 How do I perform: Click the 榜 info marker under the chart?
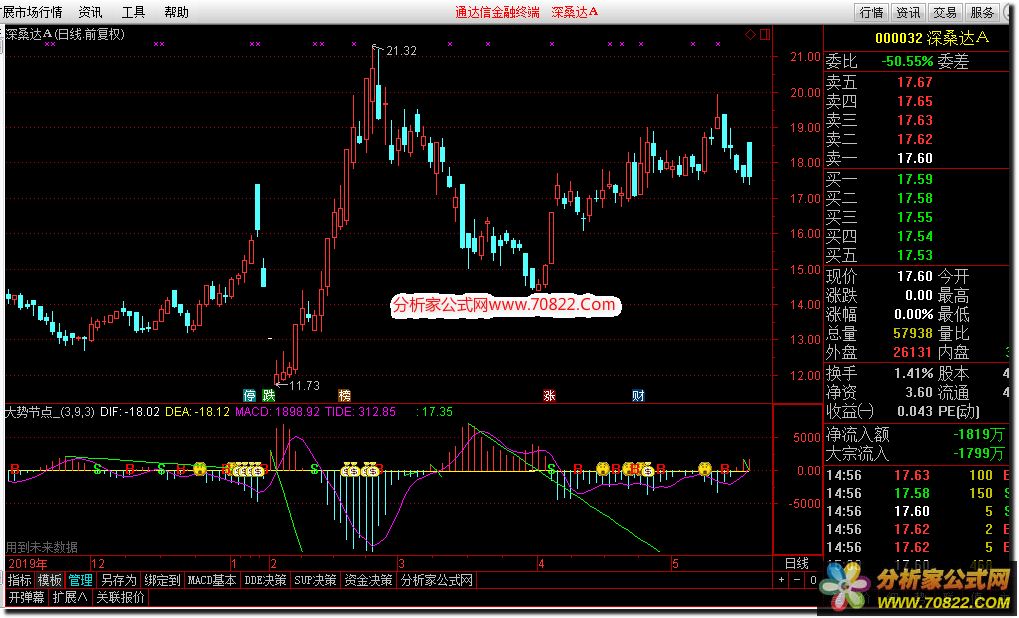click(344, 395)
